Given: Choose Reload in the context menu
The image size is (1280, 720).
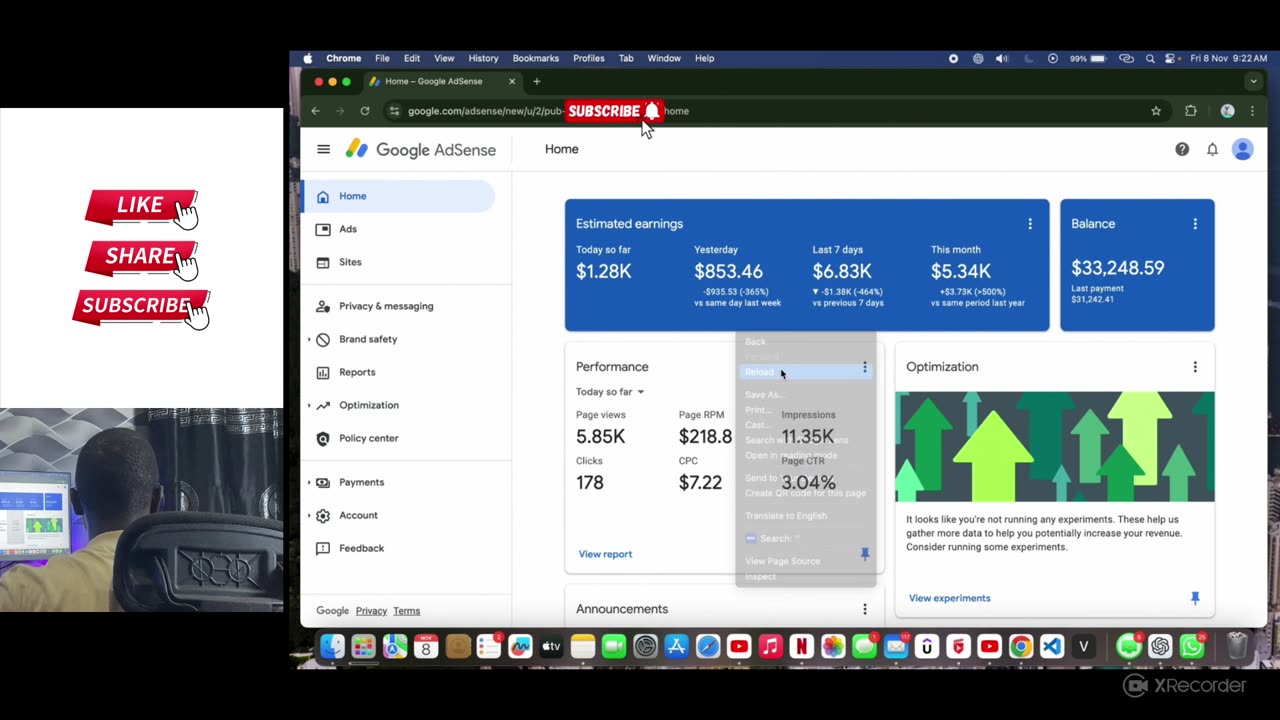Looking at the screenshot, I should (805, 372).
